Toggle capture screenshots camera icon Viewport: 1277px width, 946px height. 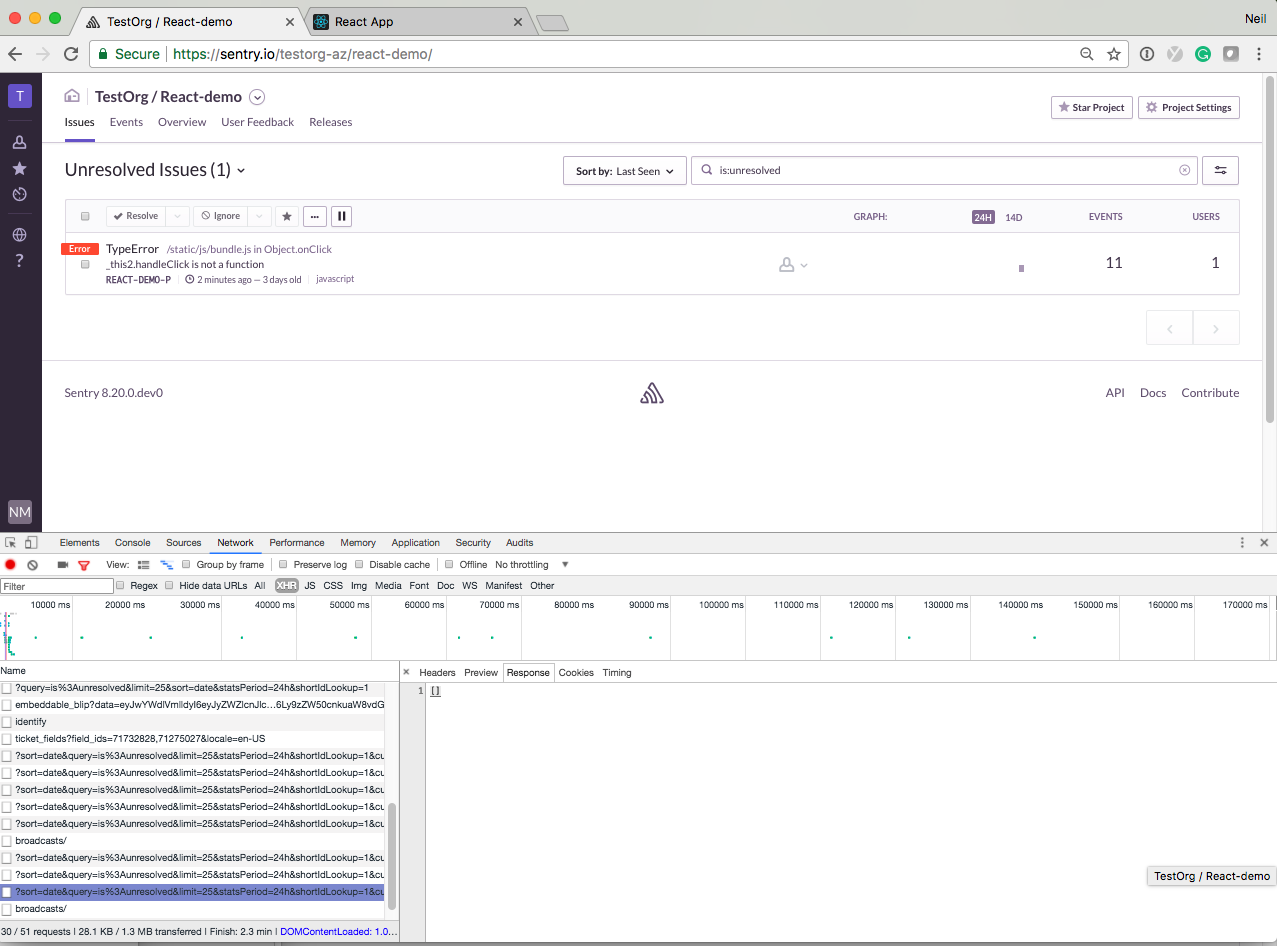point(63,565)
